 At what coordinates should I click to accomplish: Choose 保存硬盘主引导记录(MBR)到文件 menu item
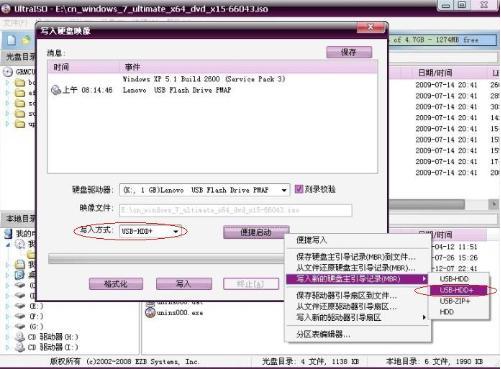[x=358, y=257]
